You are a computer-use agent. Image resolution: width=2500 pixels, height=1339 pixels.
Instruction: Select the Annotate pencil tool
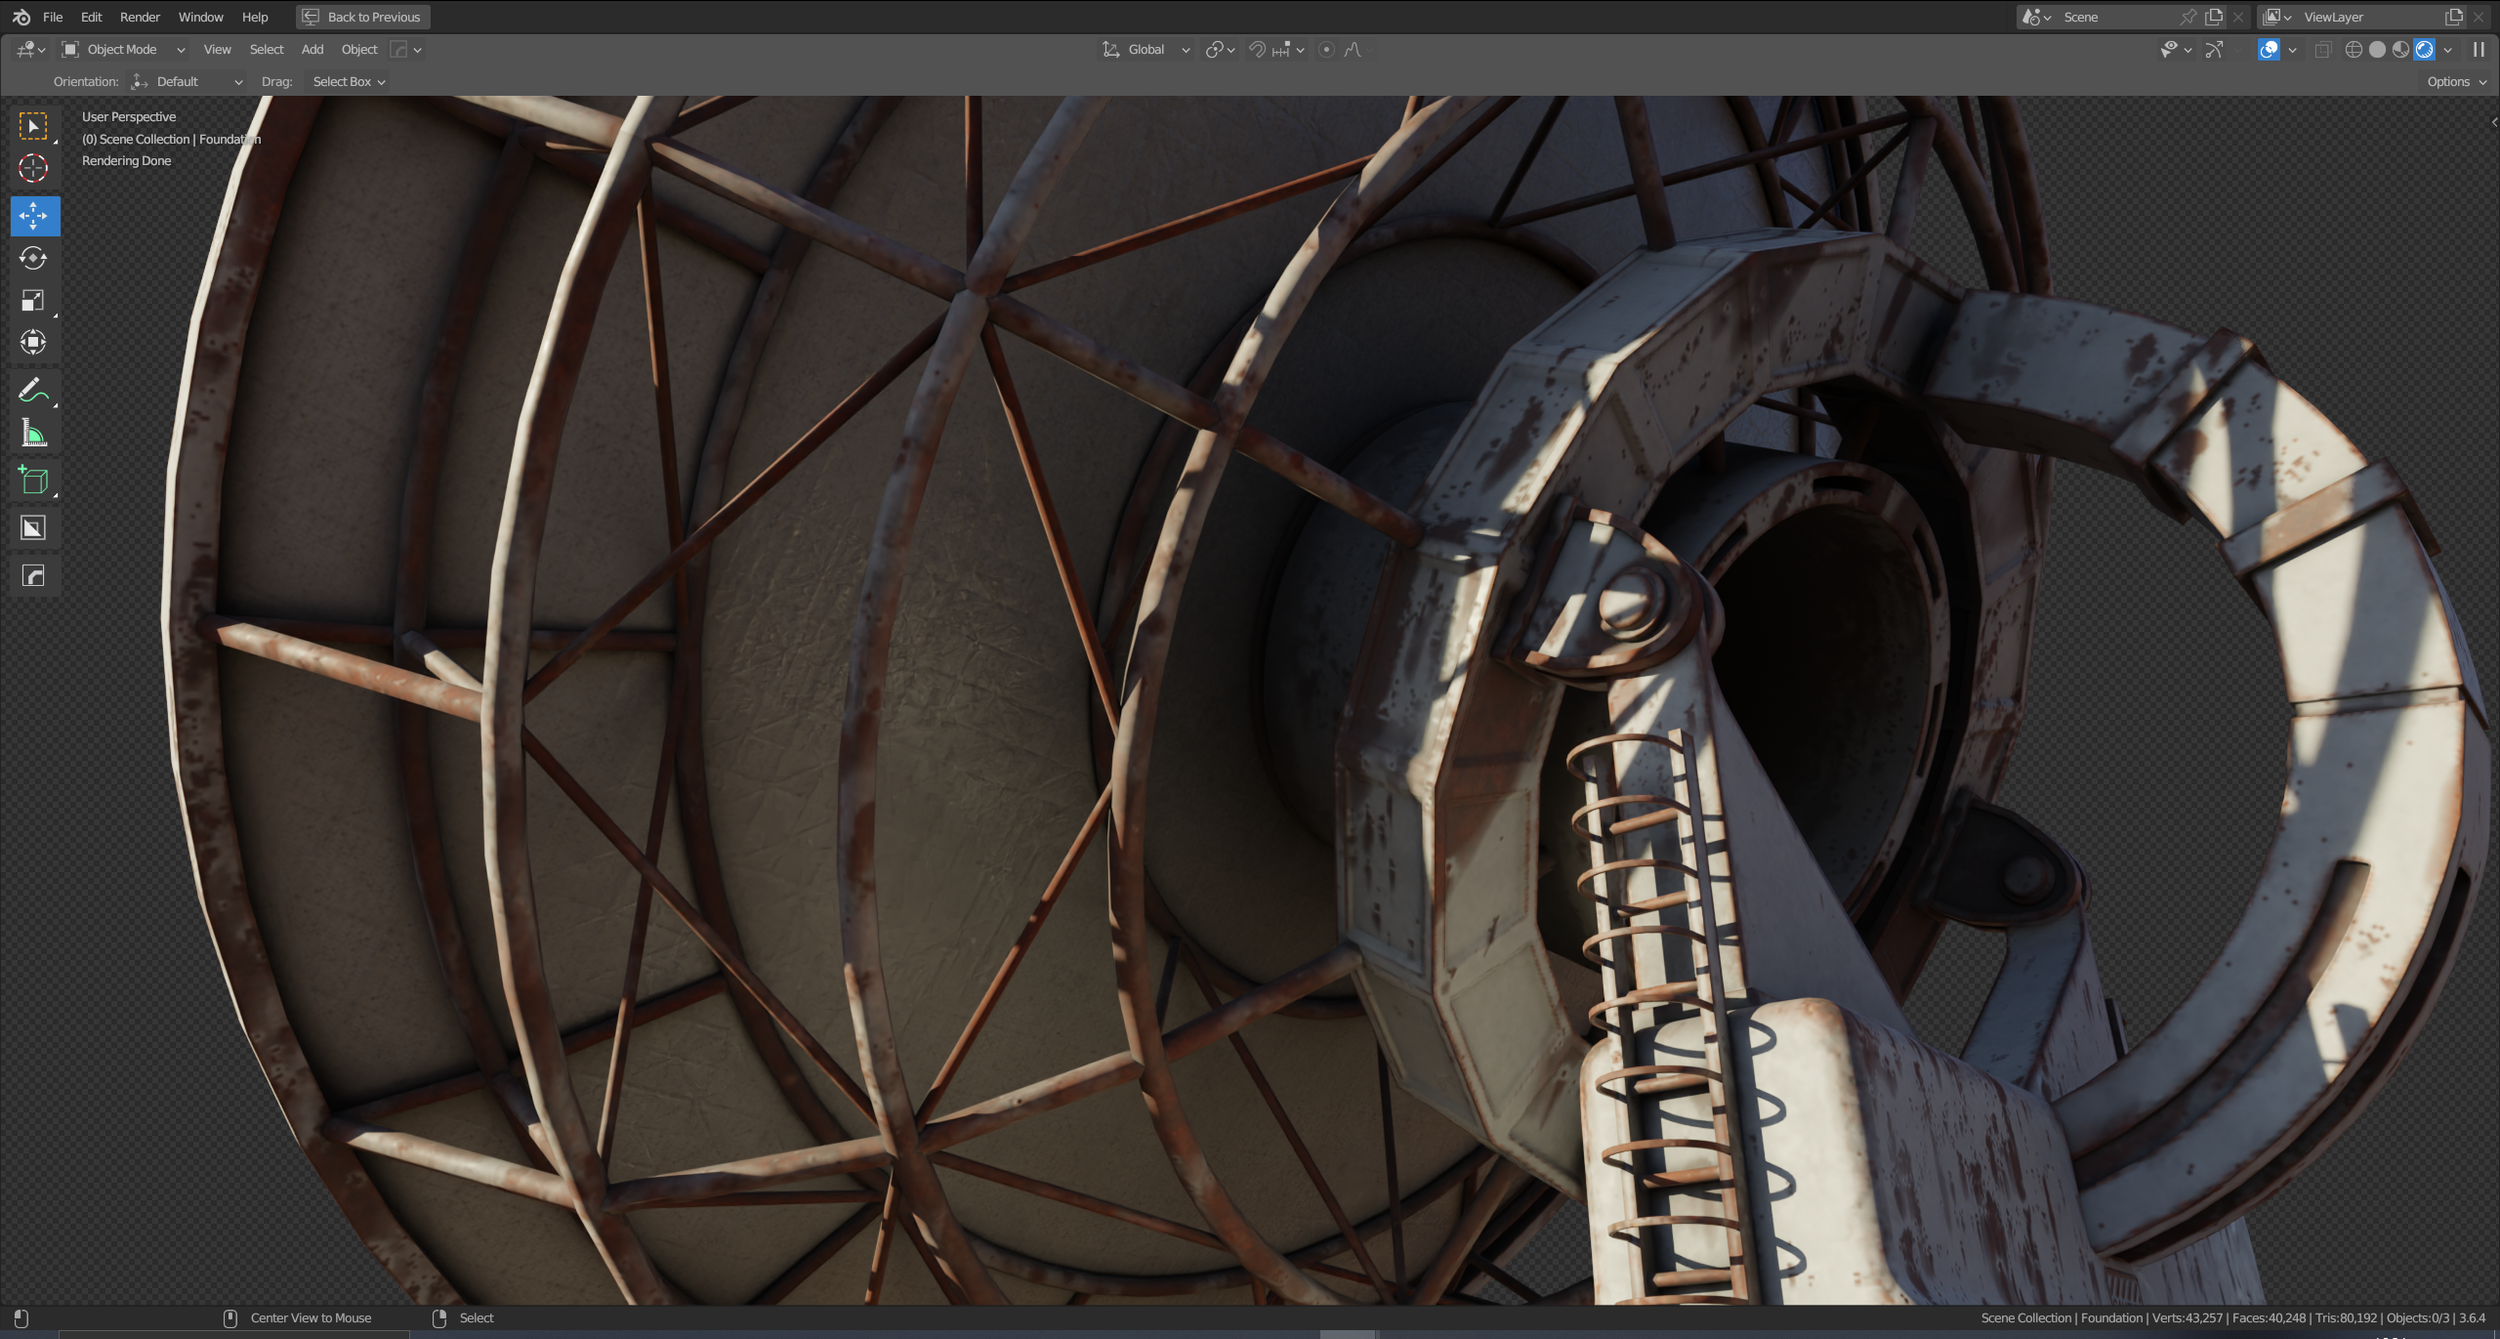coord(33,390)
